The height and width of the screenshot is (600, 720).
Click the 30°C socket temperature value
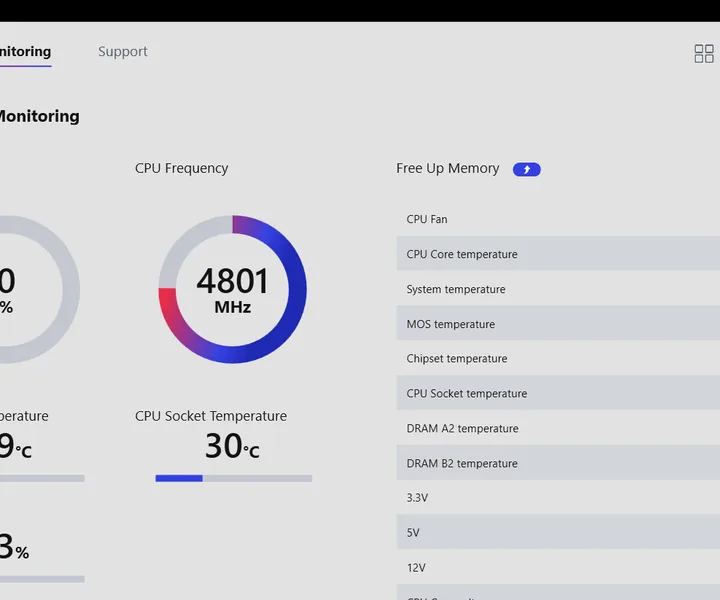[x=232, y=446]
